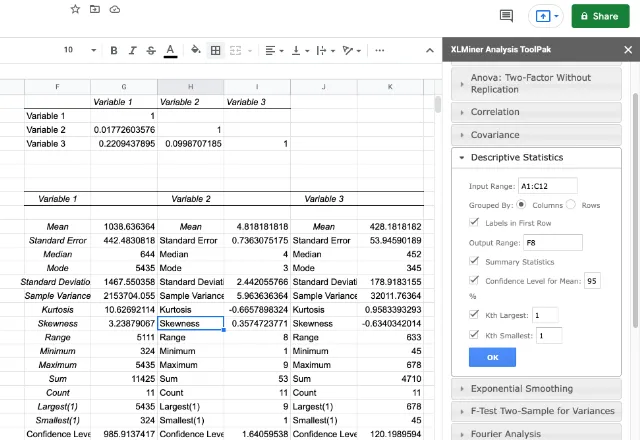Click Input Range field

tap(548, 186)
